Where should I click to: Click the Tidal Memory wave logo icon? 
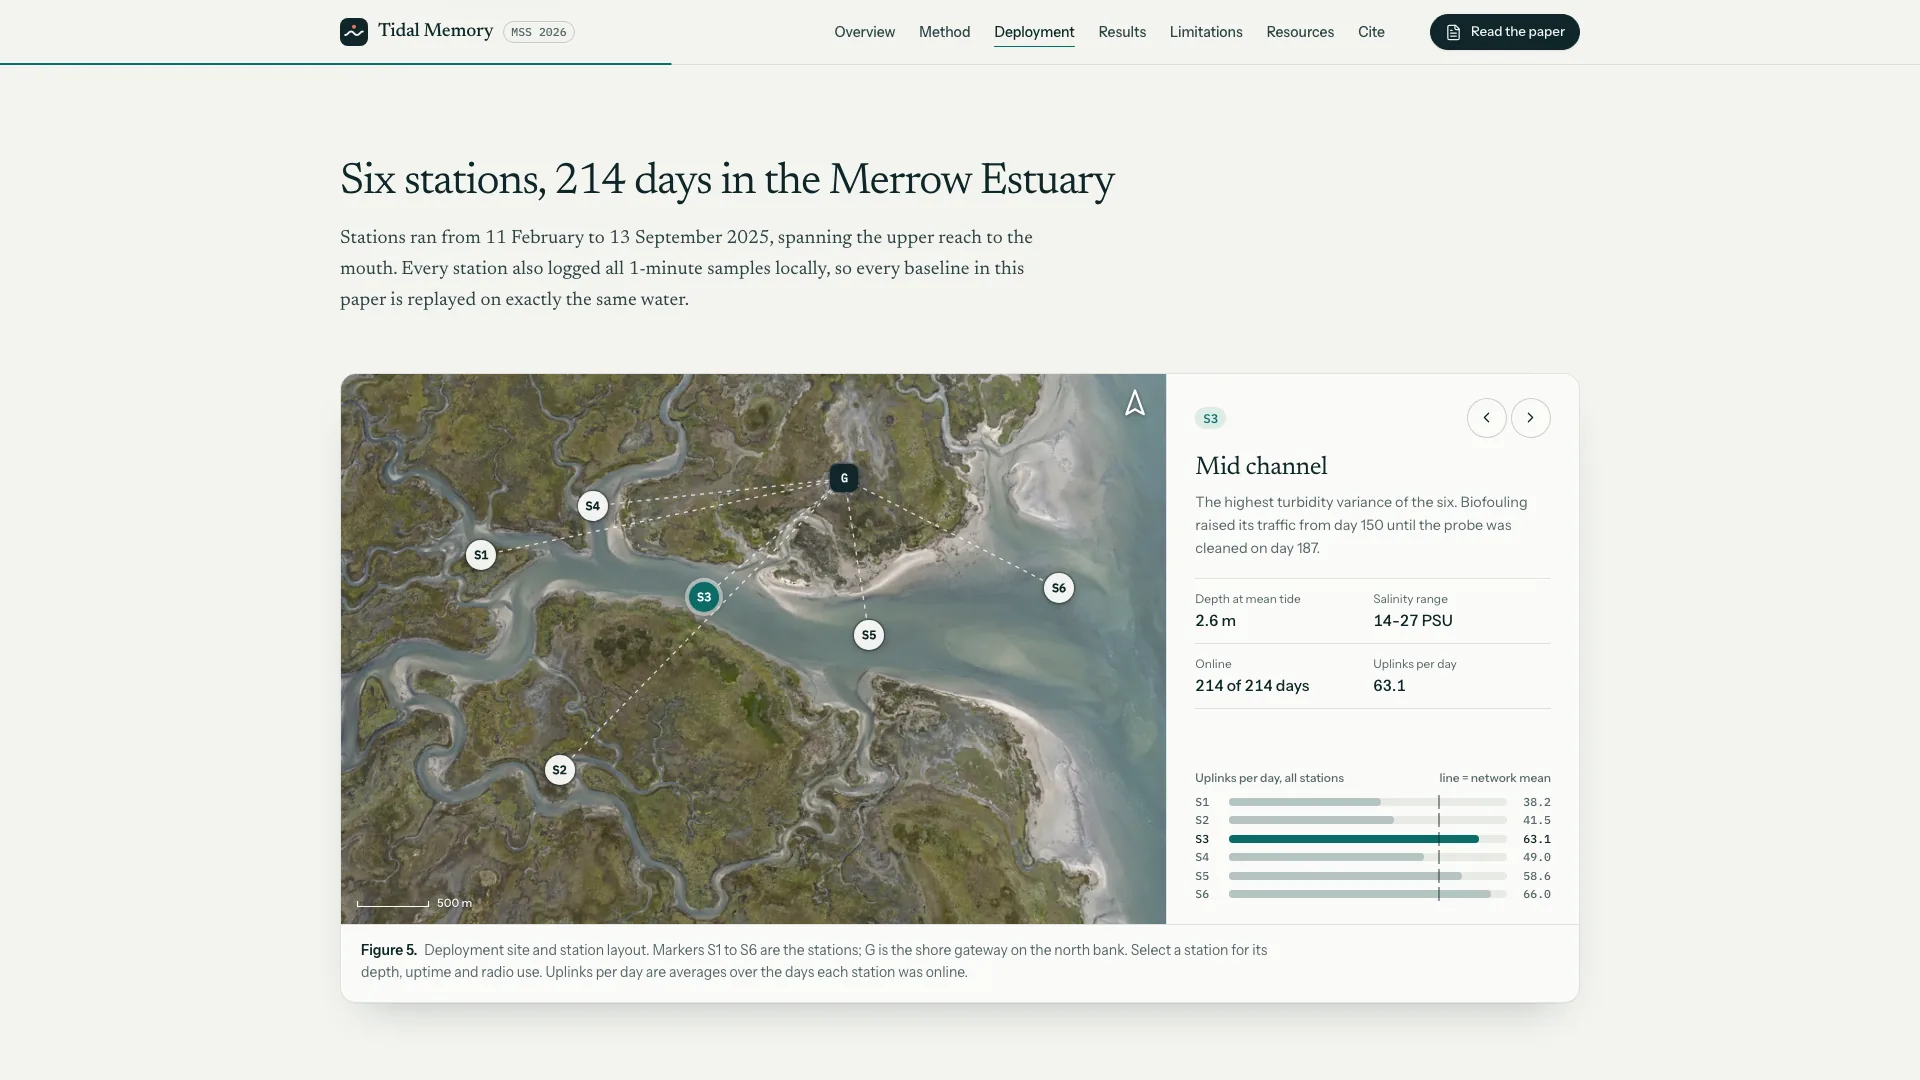[x=354, y=32]
